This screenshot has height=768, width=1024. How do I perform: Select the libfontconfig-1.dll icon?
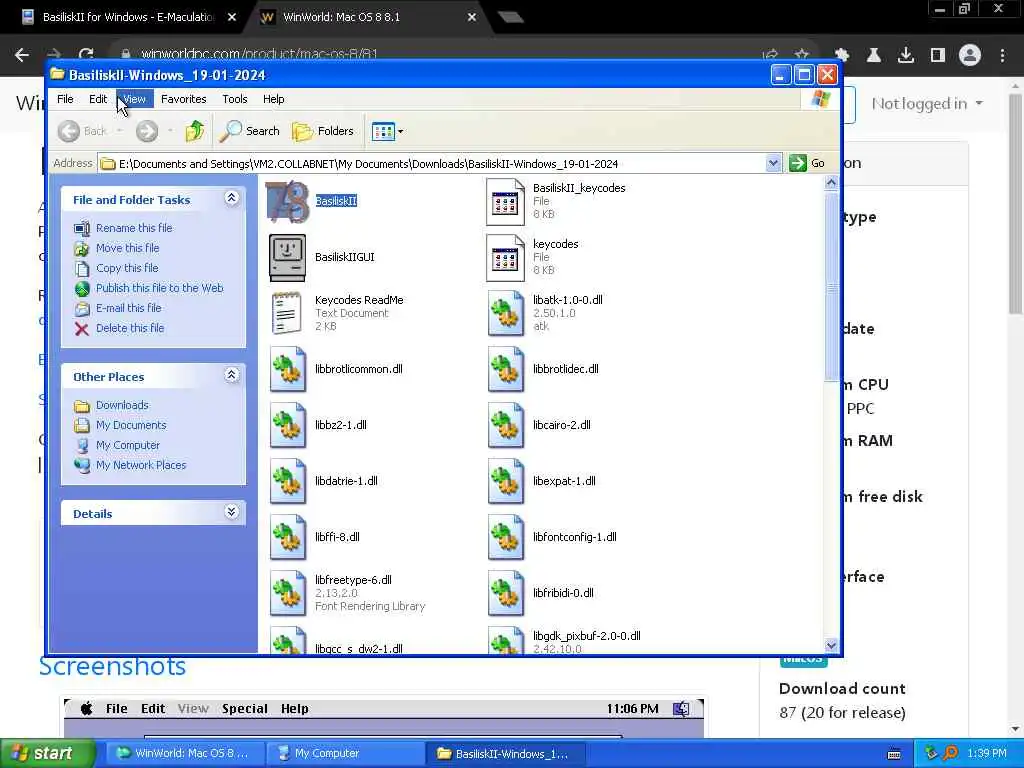click(x=505, y=538)
